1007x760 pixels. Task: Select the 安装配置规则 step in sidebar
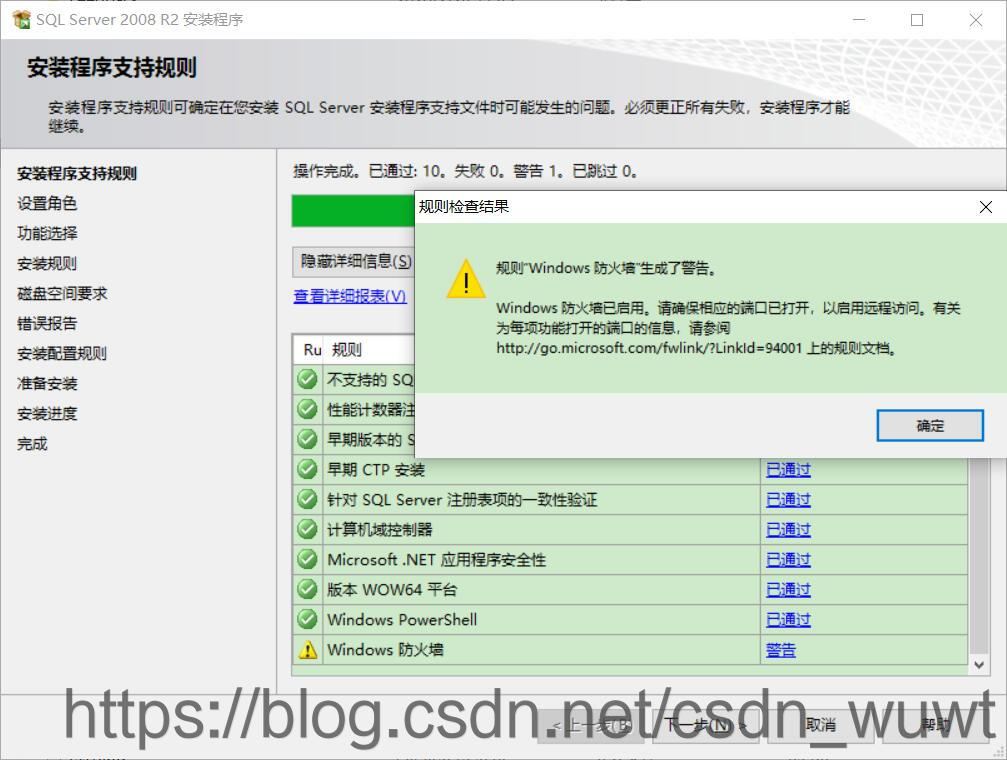coord(62,353)
